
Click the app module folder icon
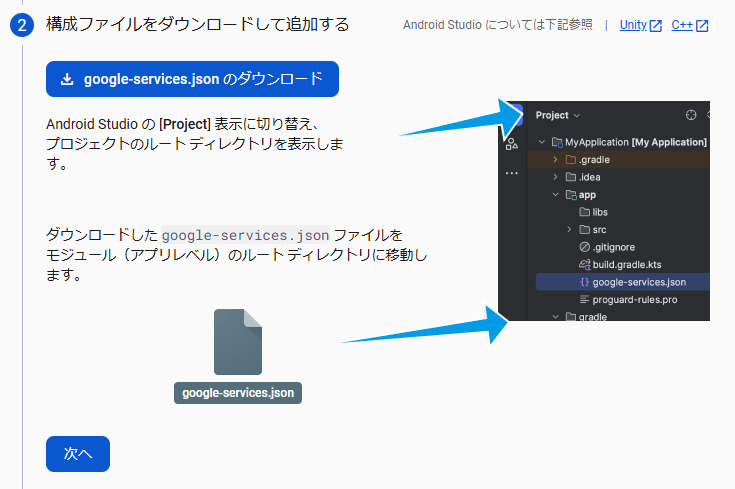click(571, 195)
